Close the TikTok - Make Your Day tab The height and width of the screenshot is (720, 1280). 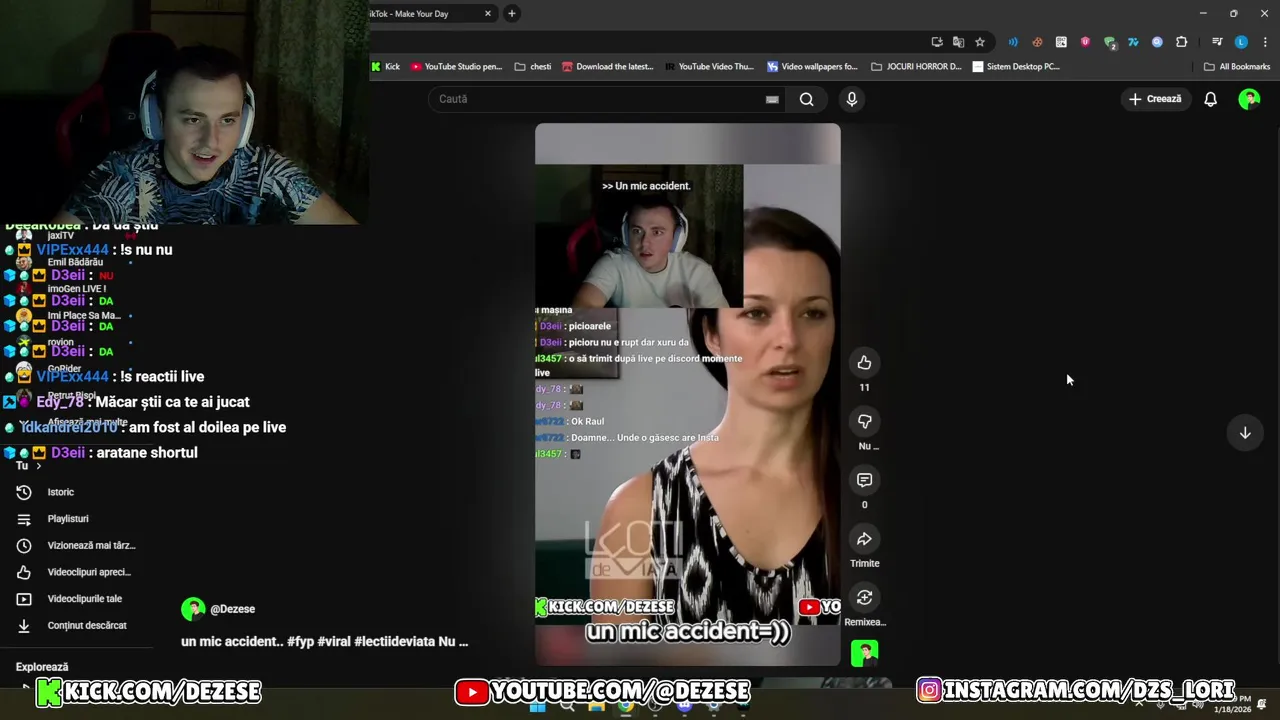[488, 14]
